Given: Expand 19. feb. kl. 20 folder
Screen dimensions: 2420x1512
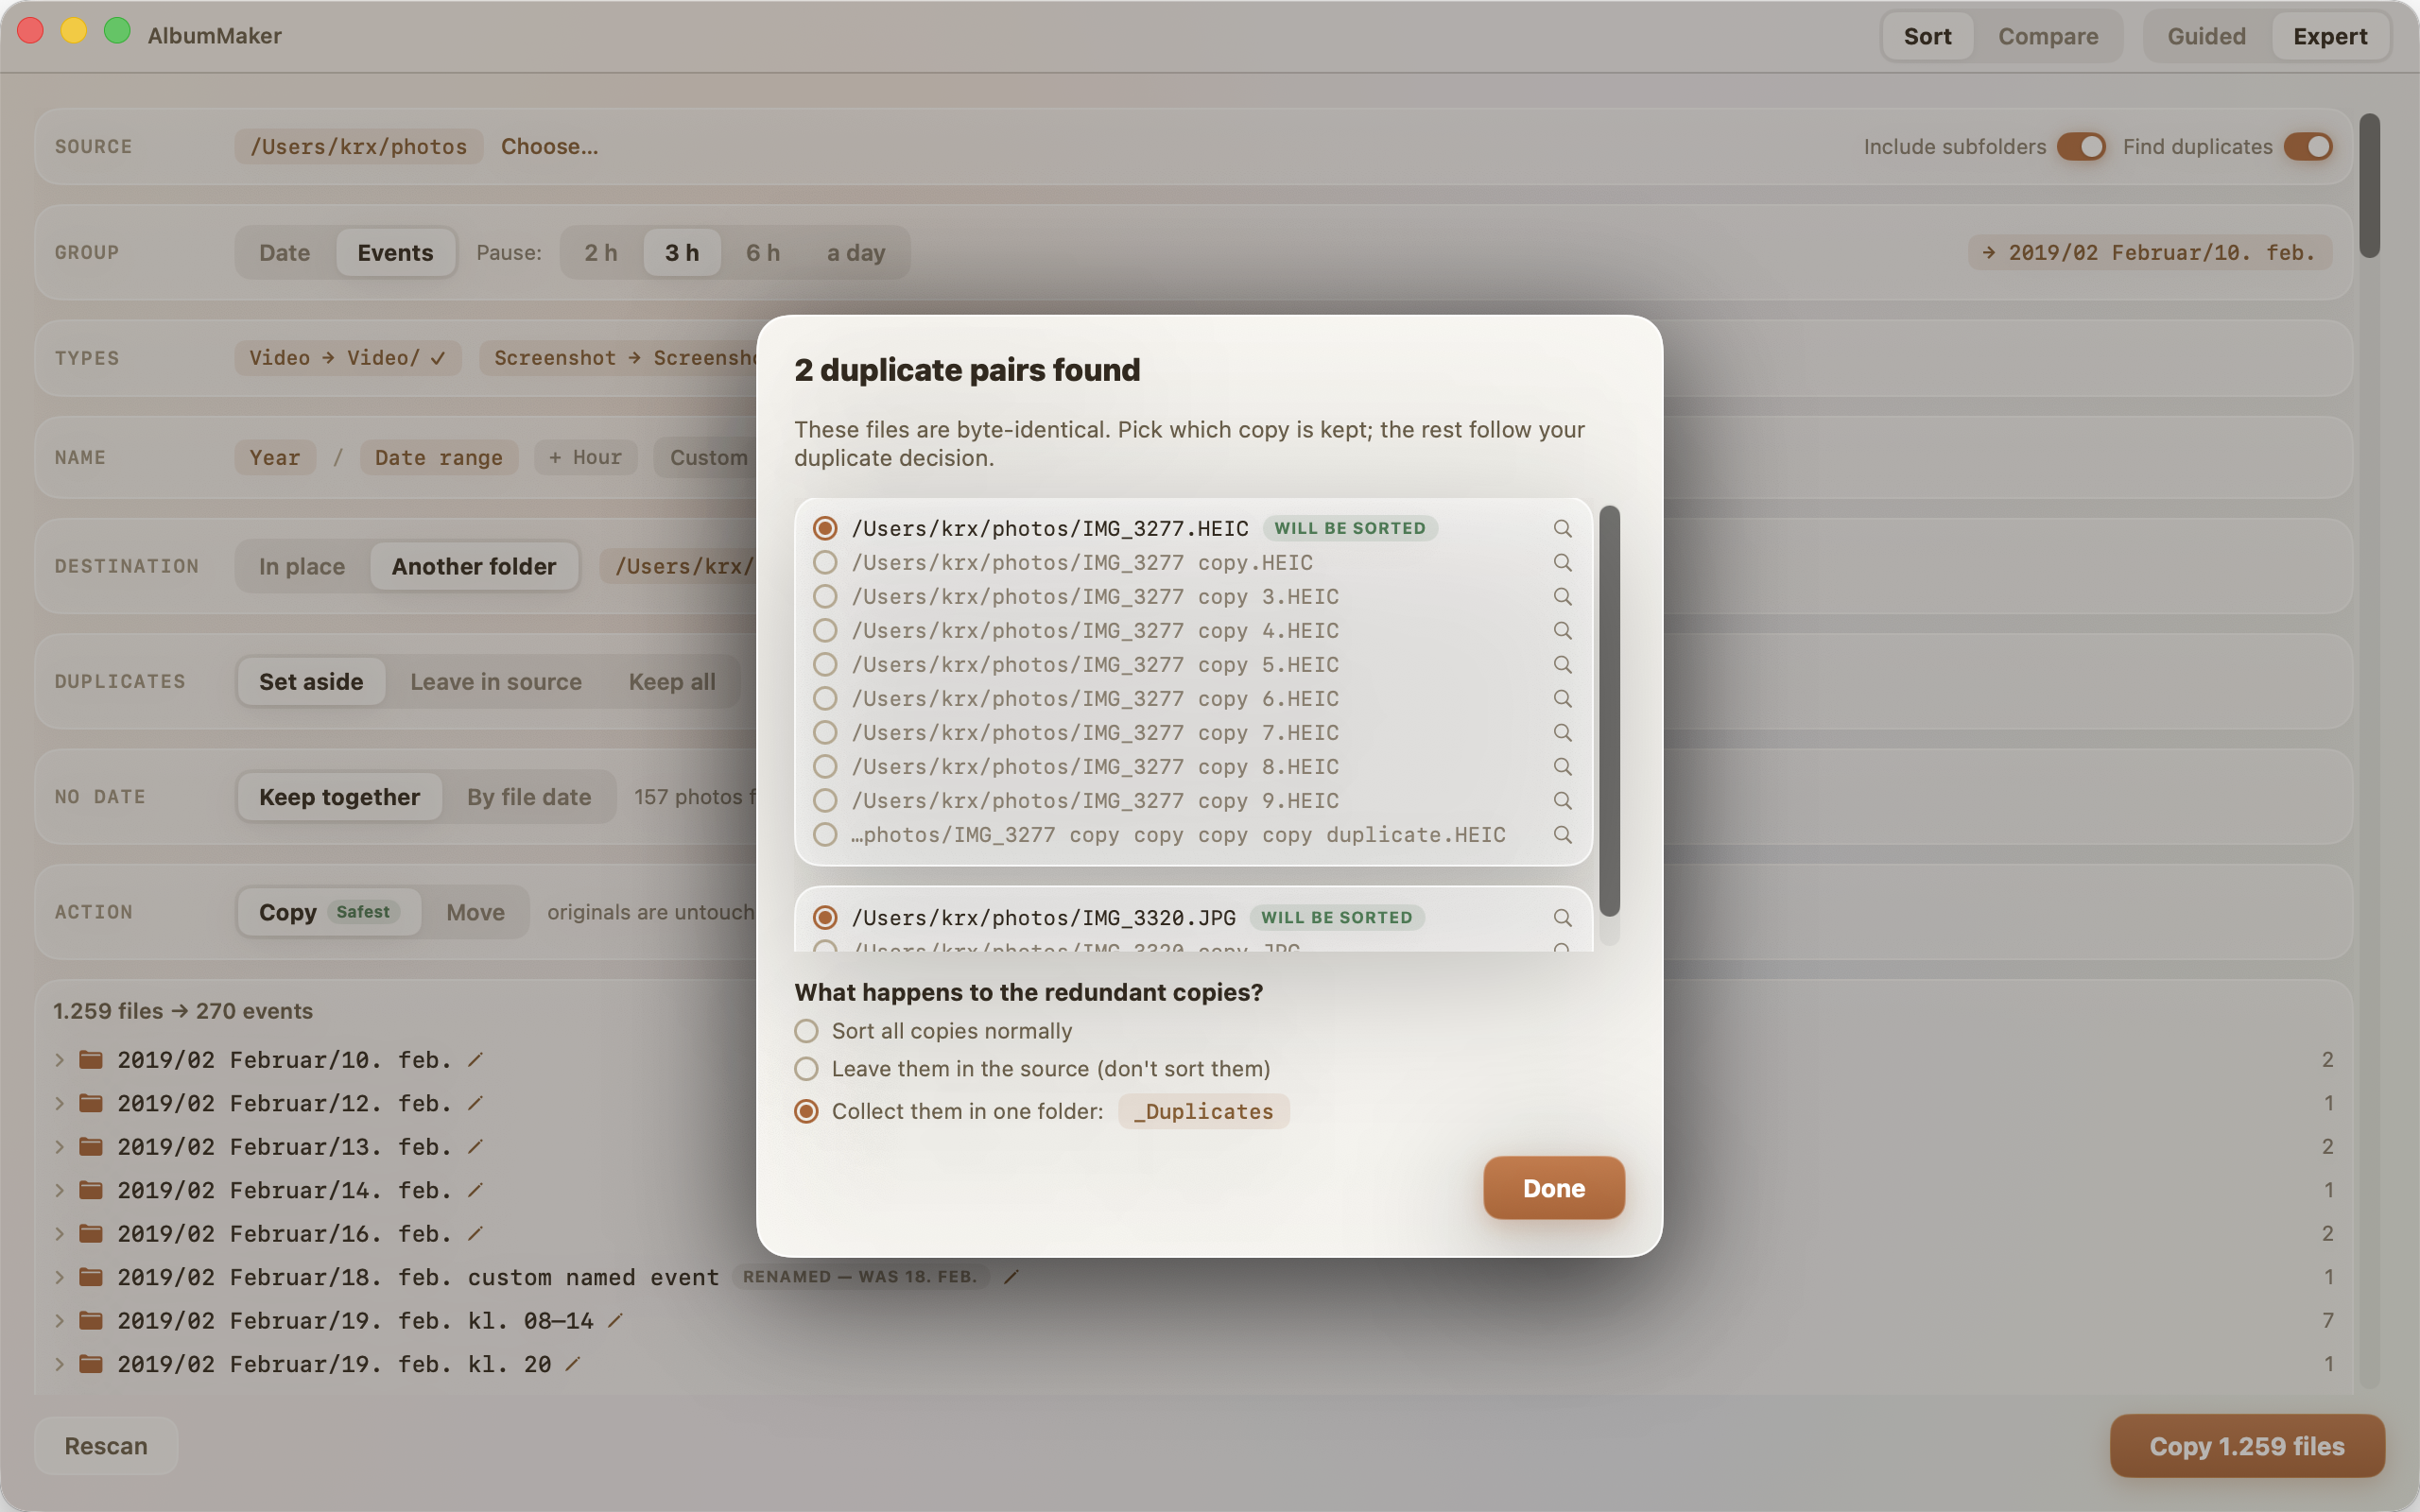Looking at the screenshot, I should (59, 1363).
